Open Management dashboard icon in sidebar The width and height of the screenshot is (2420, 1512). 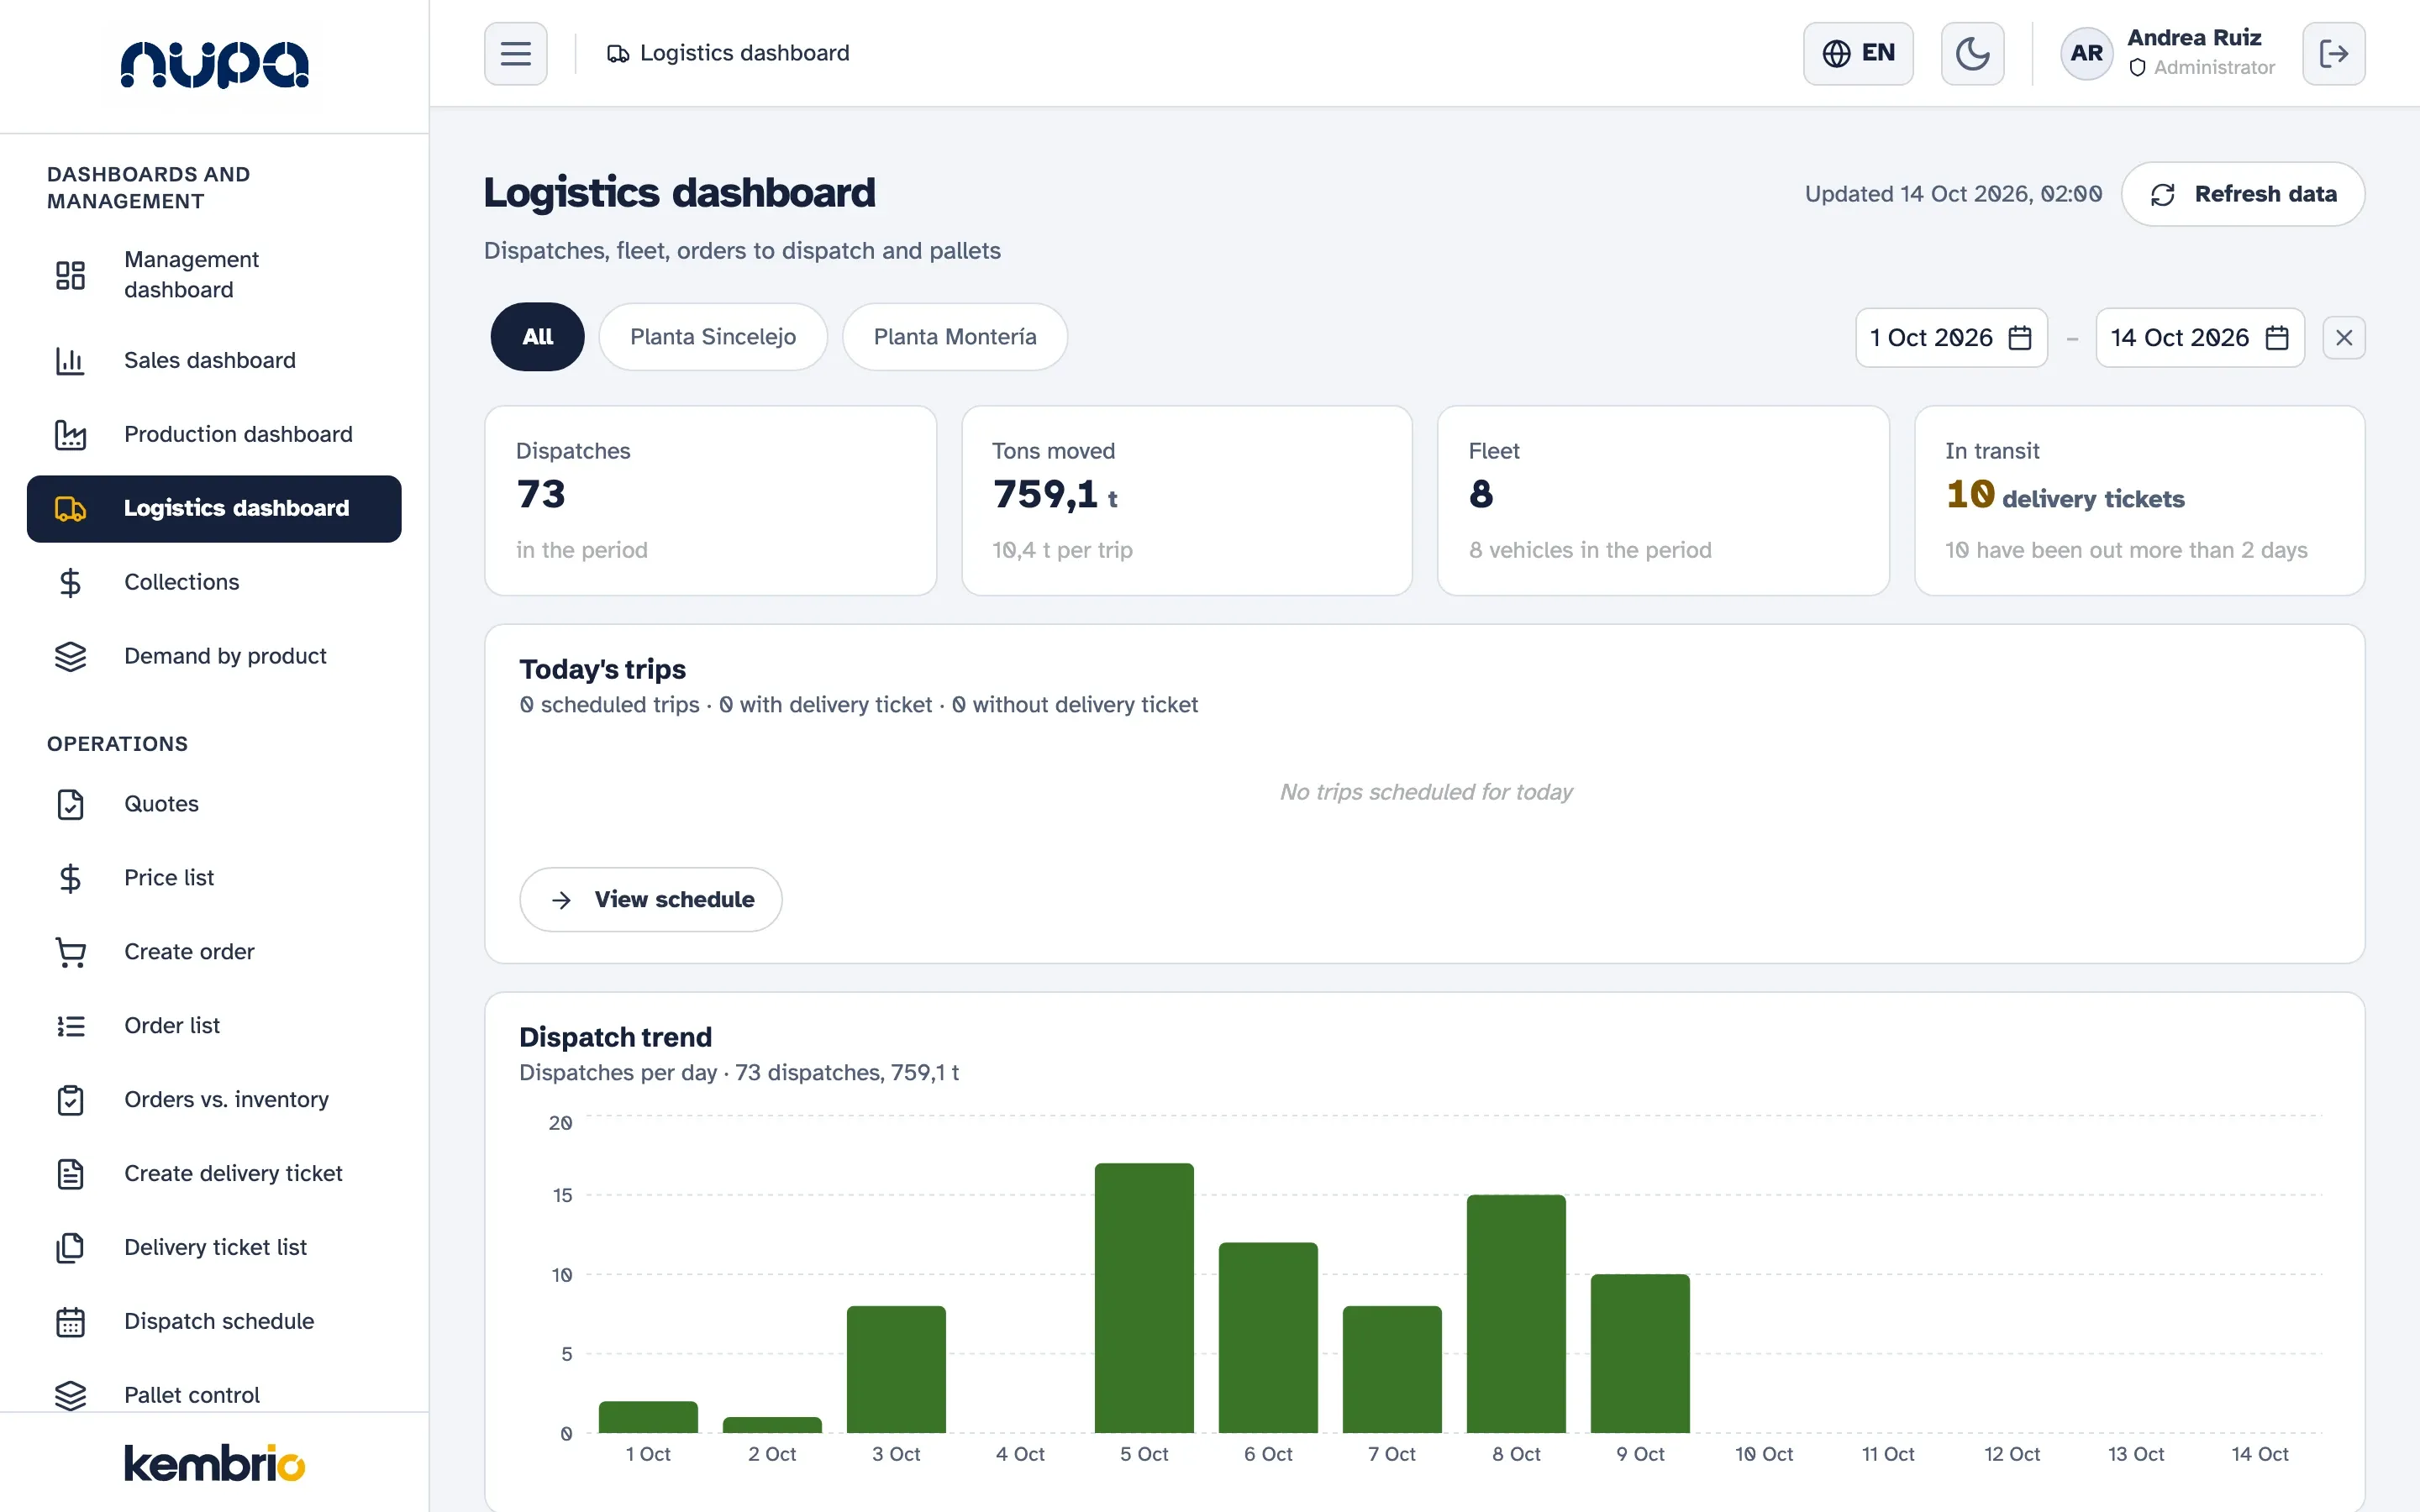(x=70, y=275)
